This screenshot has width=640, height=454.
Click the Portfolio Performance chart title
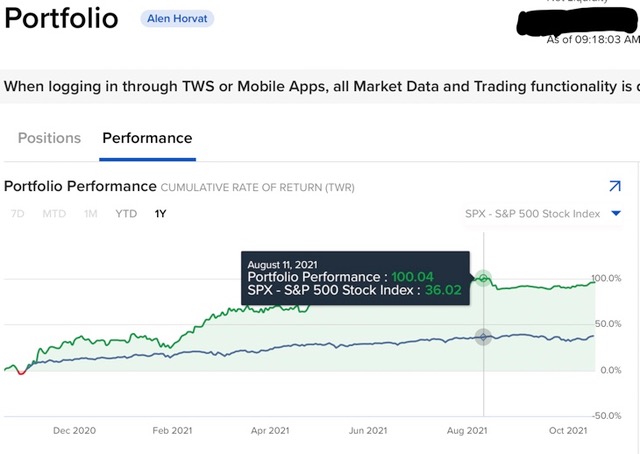click(x=80, y=186)
